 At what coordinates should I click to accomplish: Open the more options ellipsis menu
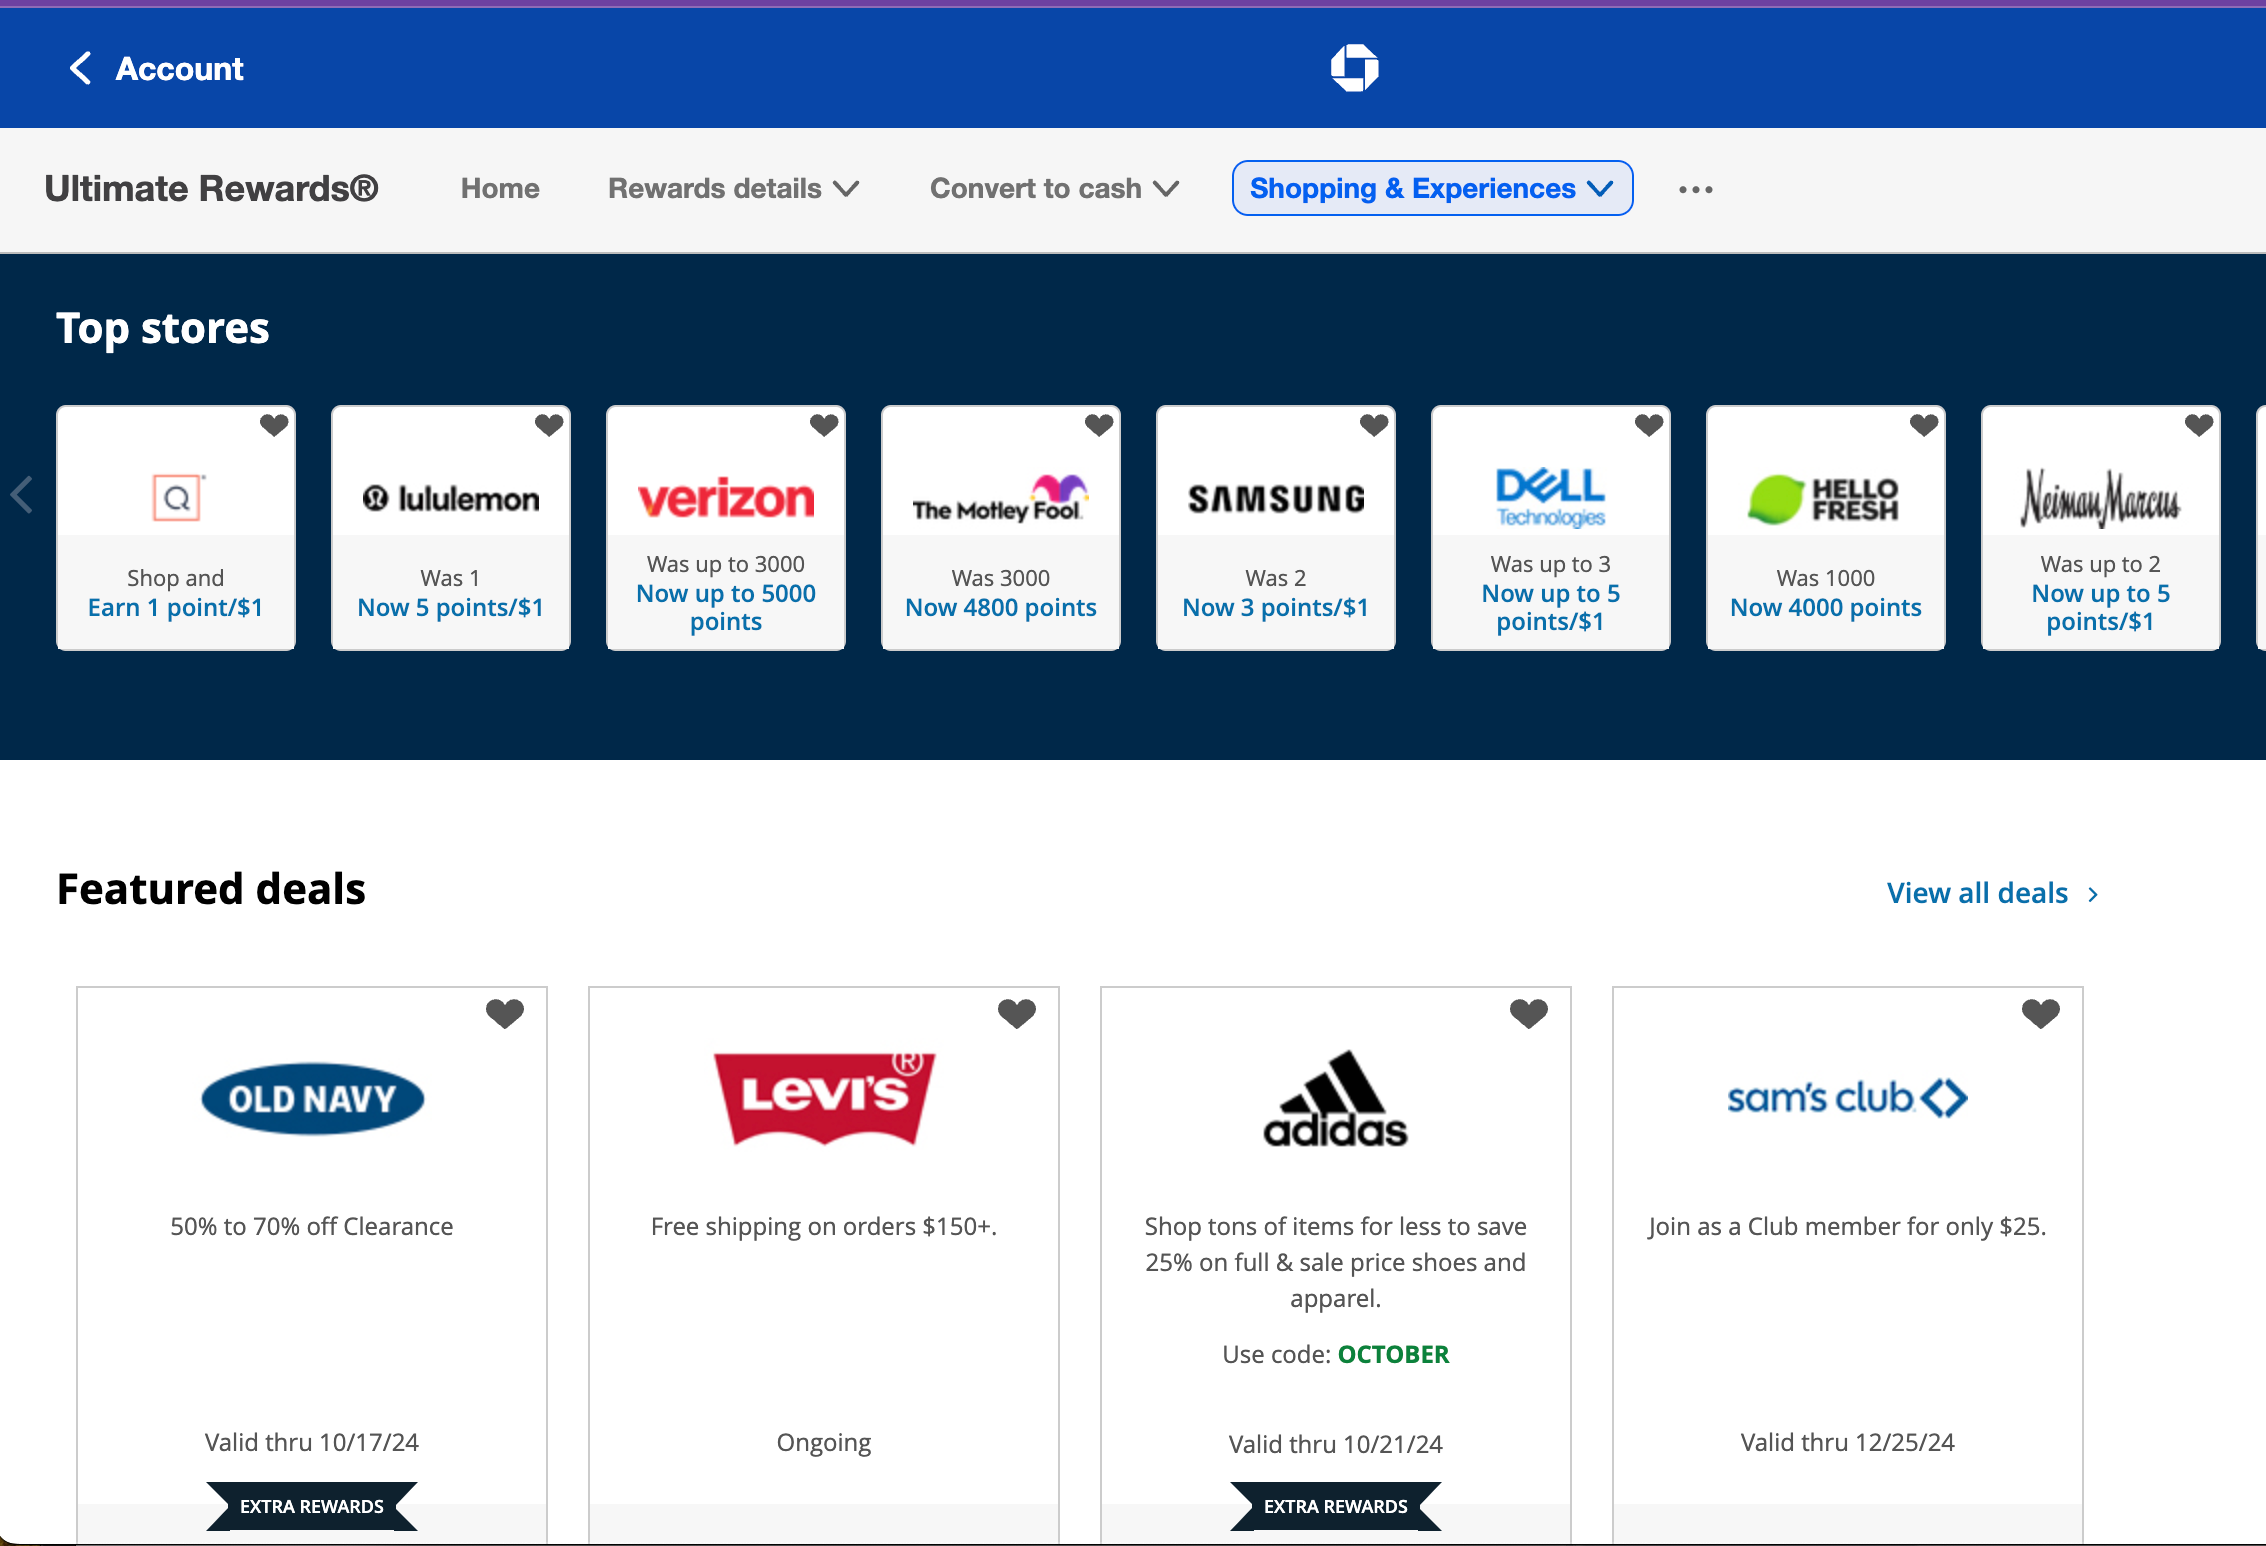(1695, 188)
